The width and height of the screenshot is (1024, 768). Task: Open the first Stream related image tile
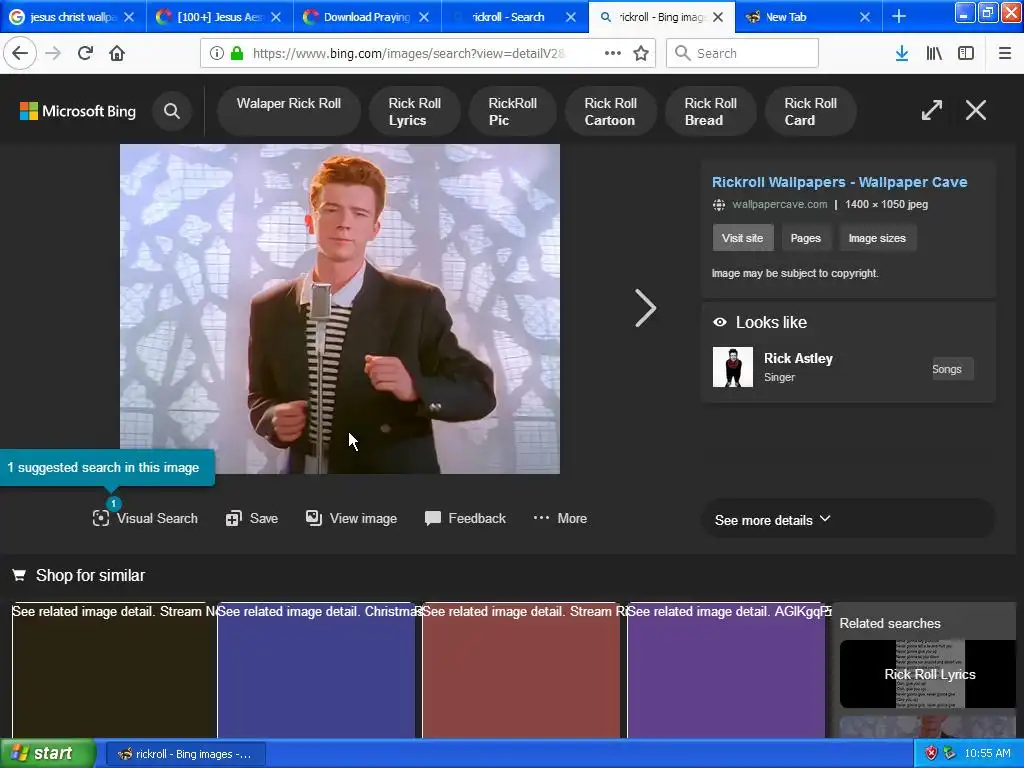click(x=114, y=670)
